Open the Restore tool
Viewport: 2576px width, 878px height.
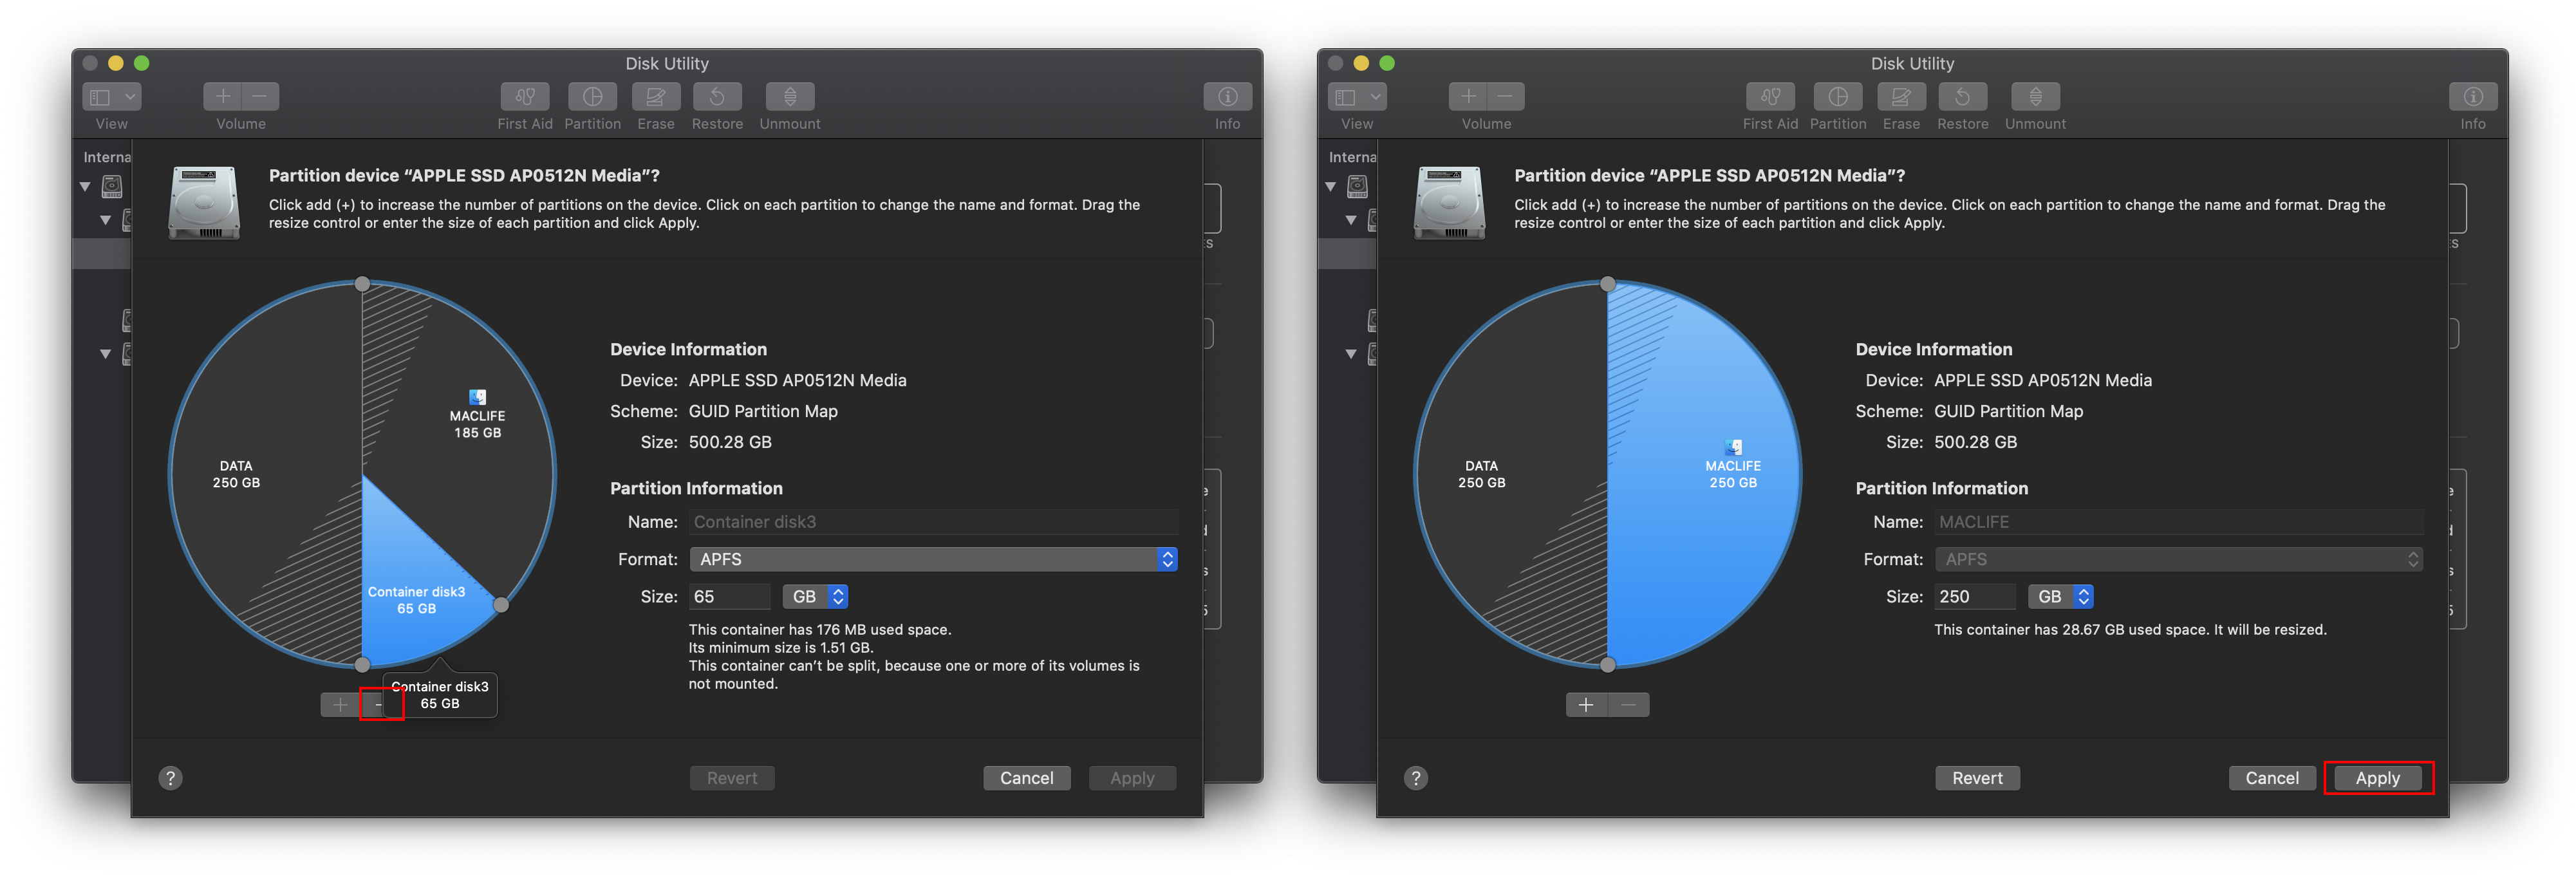(717, 97)
